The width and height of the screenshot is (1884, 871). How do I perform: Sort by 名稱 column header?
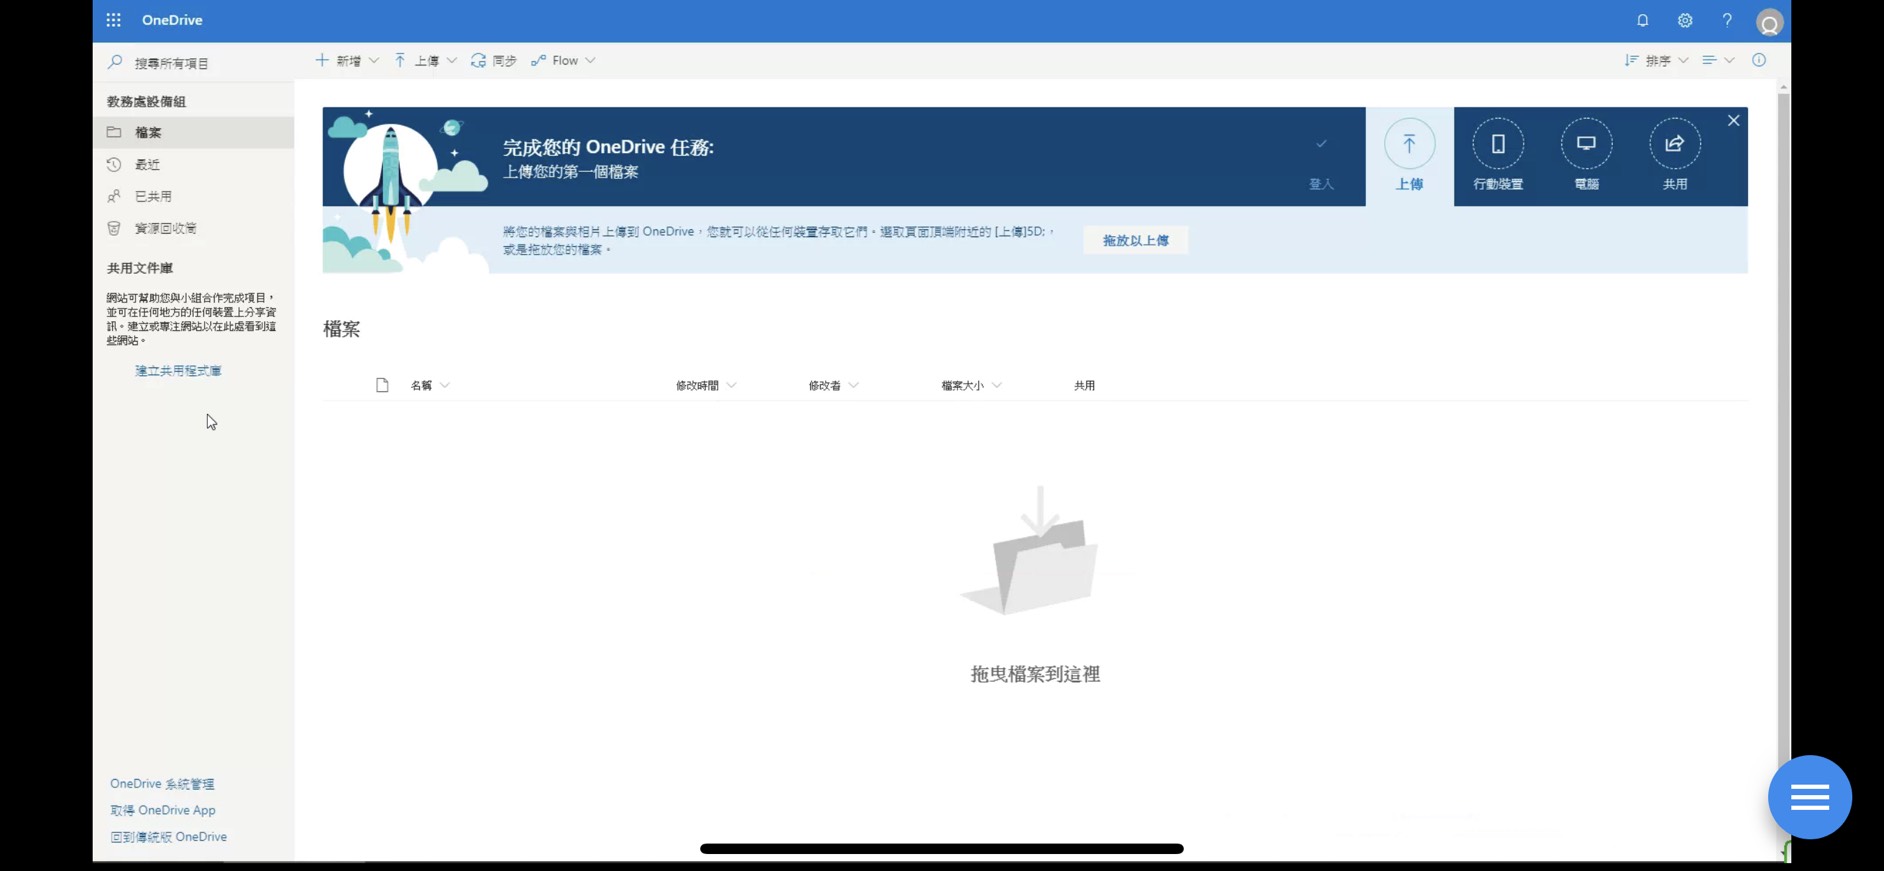pos(430,385)
